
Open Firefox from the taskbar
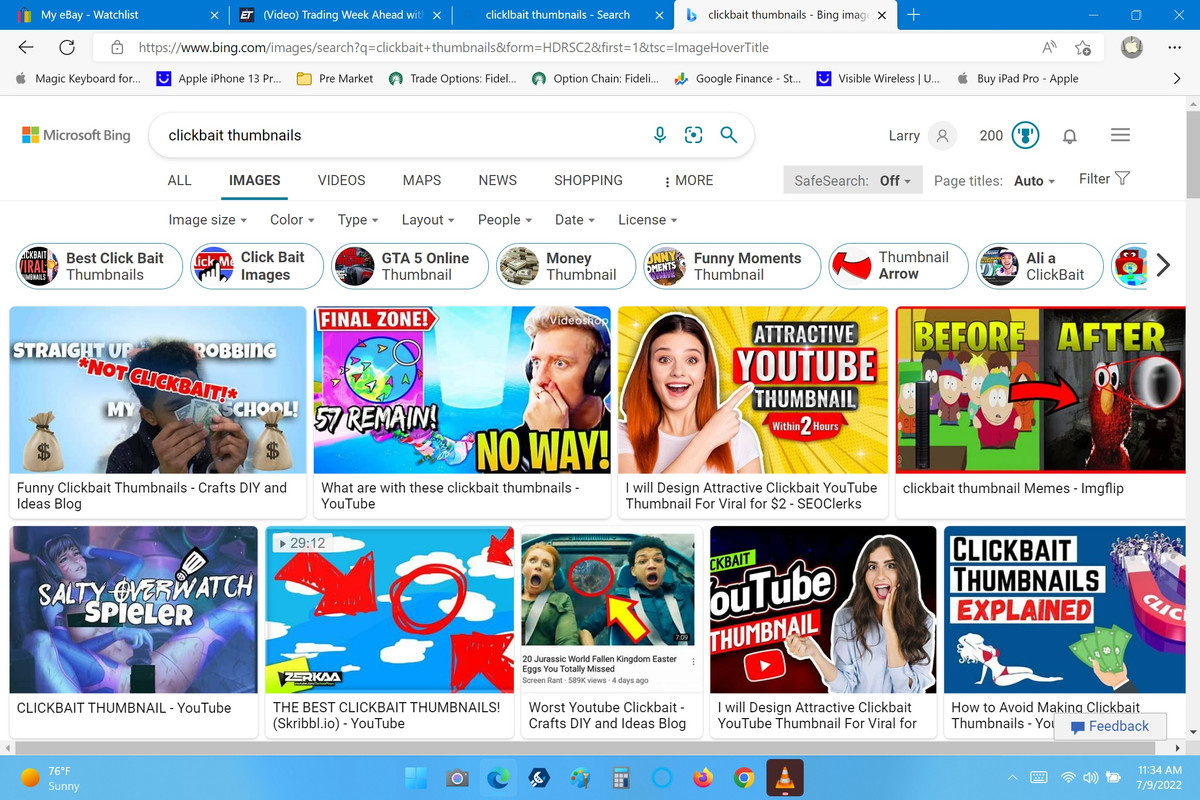(703, 777)
